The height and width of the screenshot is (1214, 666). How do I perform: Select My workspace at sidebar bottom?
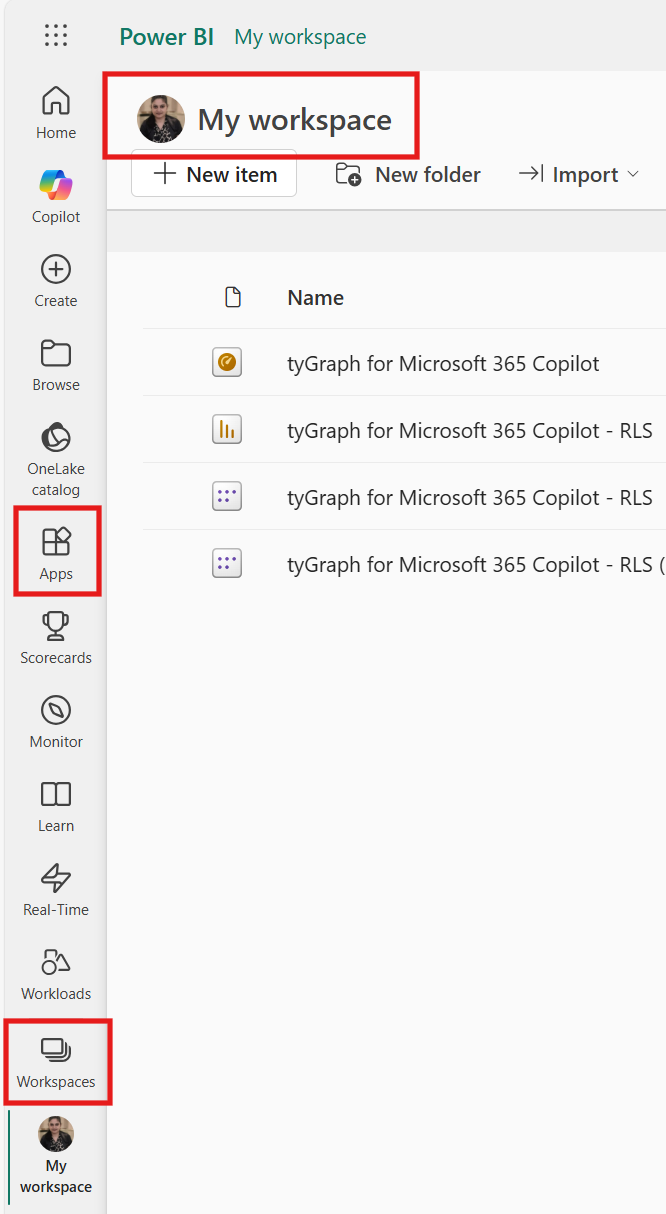click(56, 1155)
